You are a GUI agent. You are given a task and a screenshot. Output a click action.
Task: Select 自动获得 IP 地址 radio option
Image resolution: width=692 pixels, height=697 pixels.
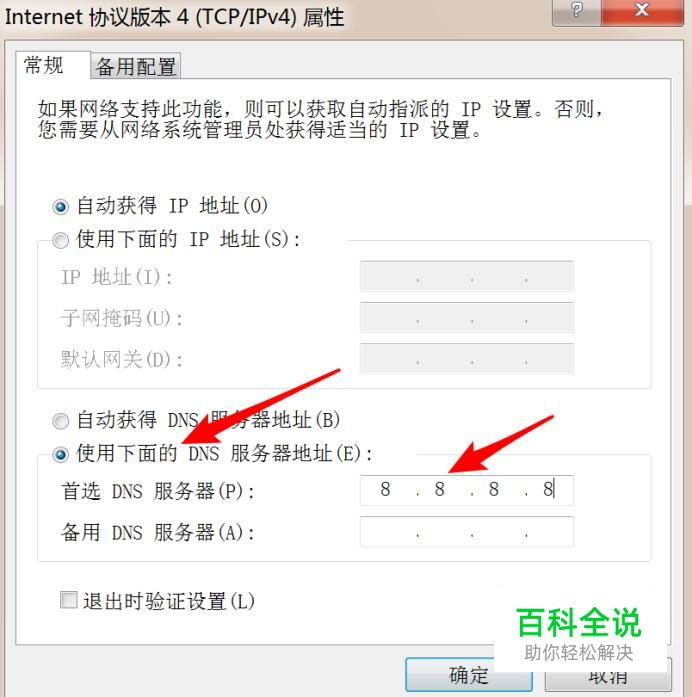60,207
